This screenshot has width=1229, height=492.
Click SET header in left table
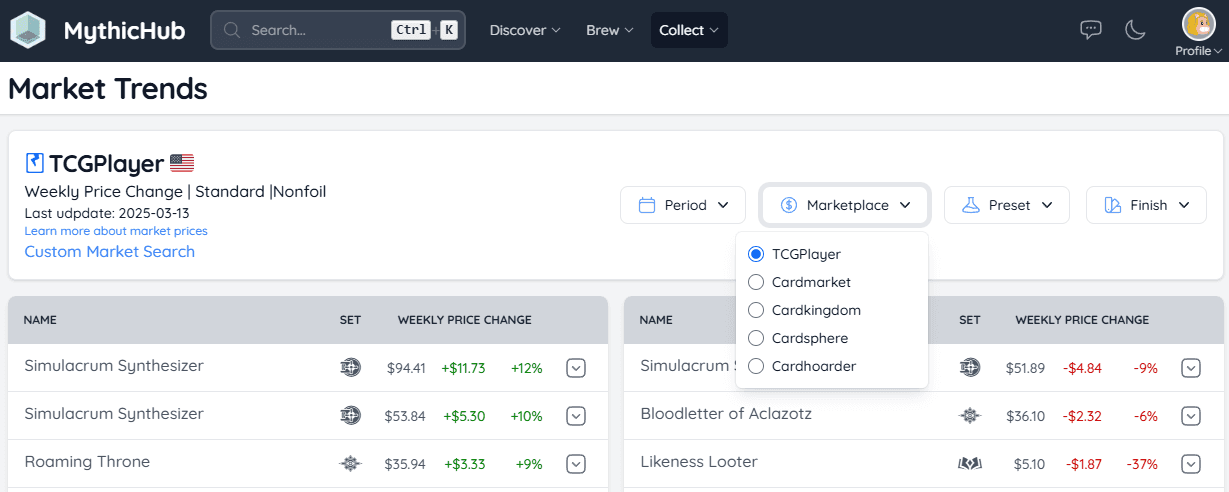click(x=350, y=320)
